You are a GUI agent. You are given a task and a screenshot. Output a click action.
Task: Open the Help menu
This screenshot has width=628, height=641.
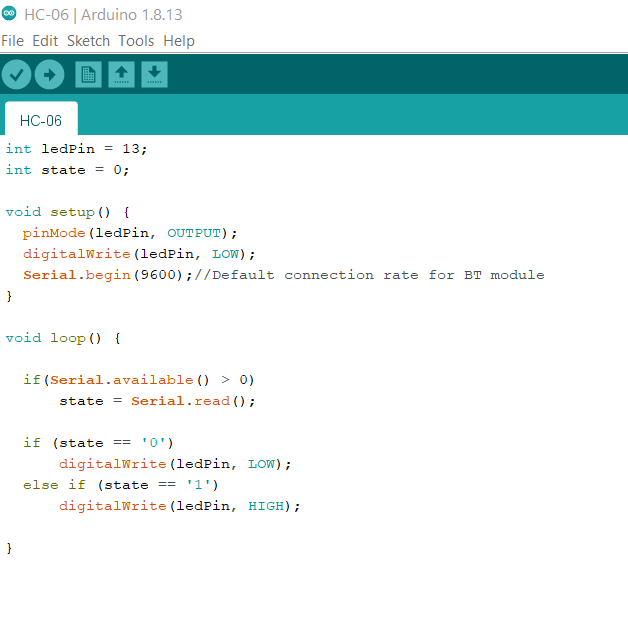coord(179,41)
